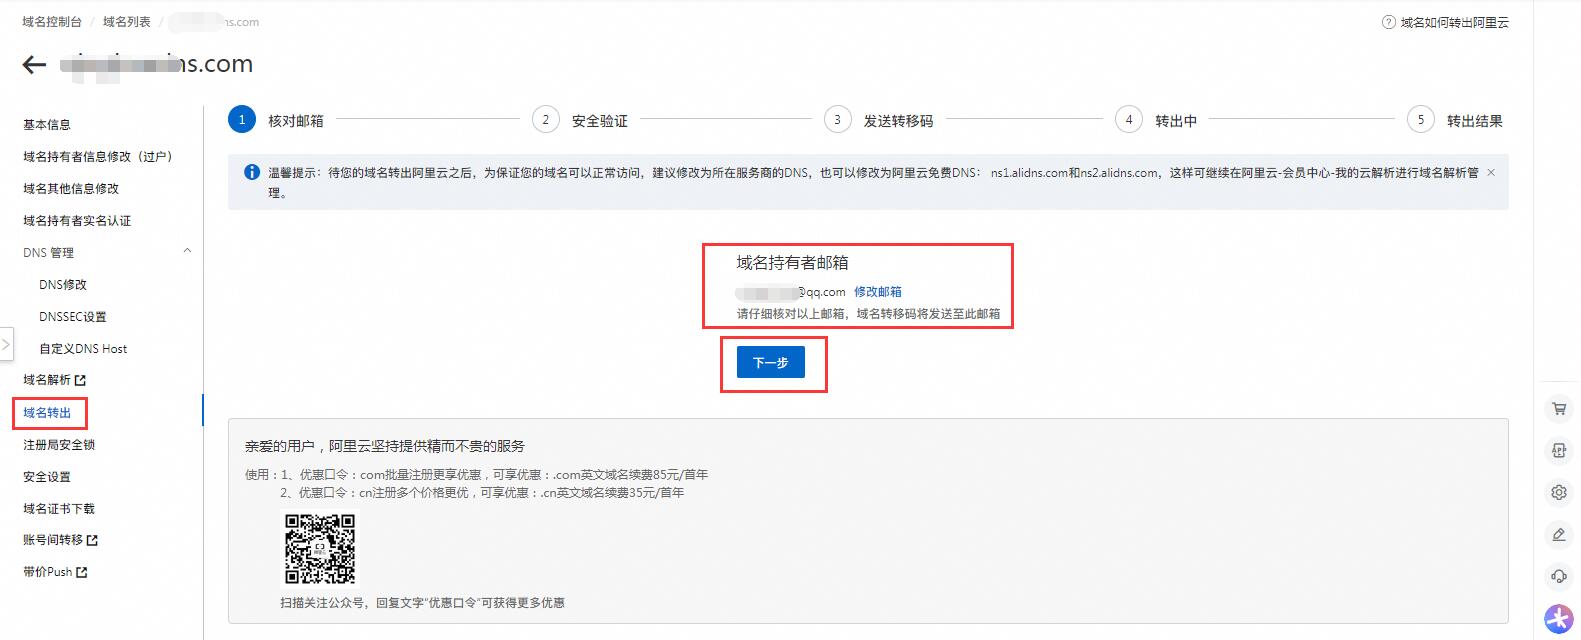Expand the hidden left side panel arrow
The image size is (1581, 640).
pos(6,344)
